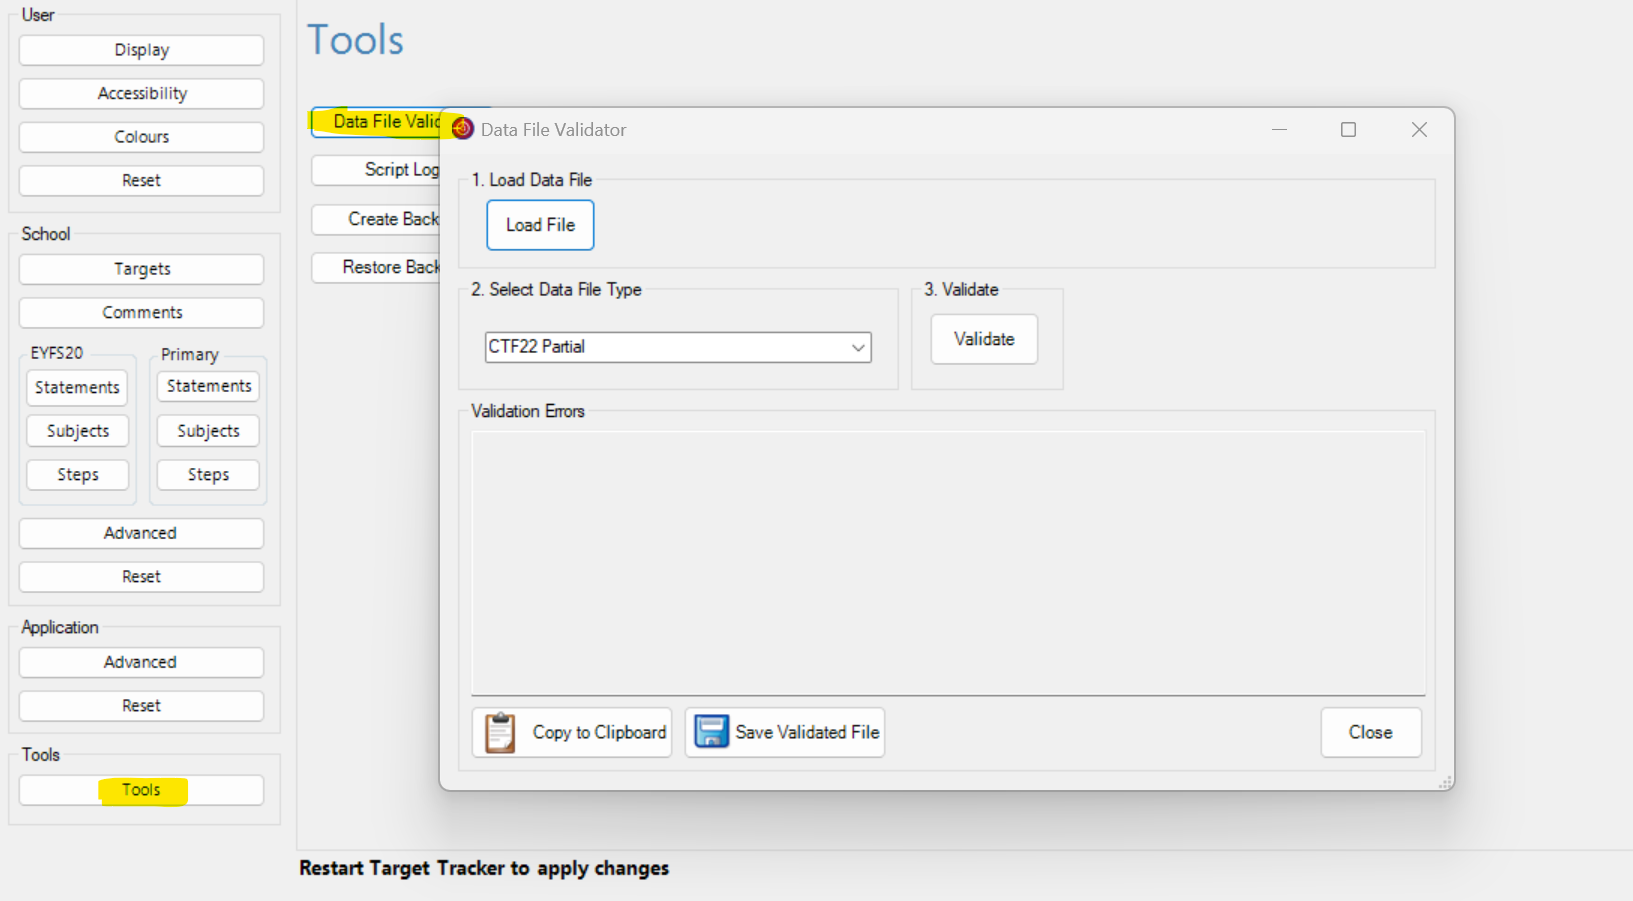Open the school Targets settings
Image resolution: width=1633 pixels, height=901 pixels.
tap(141, 269)
